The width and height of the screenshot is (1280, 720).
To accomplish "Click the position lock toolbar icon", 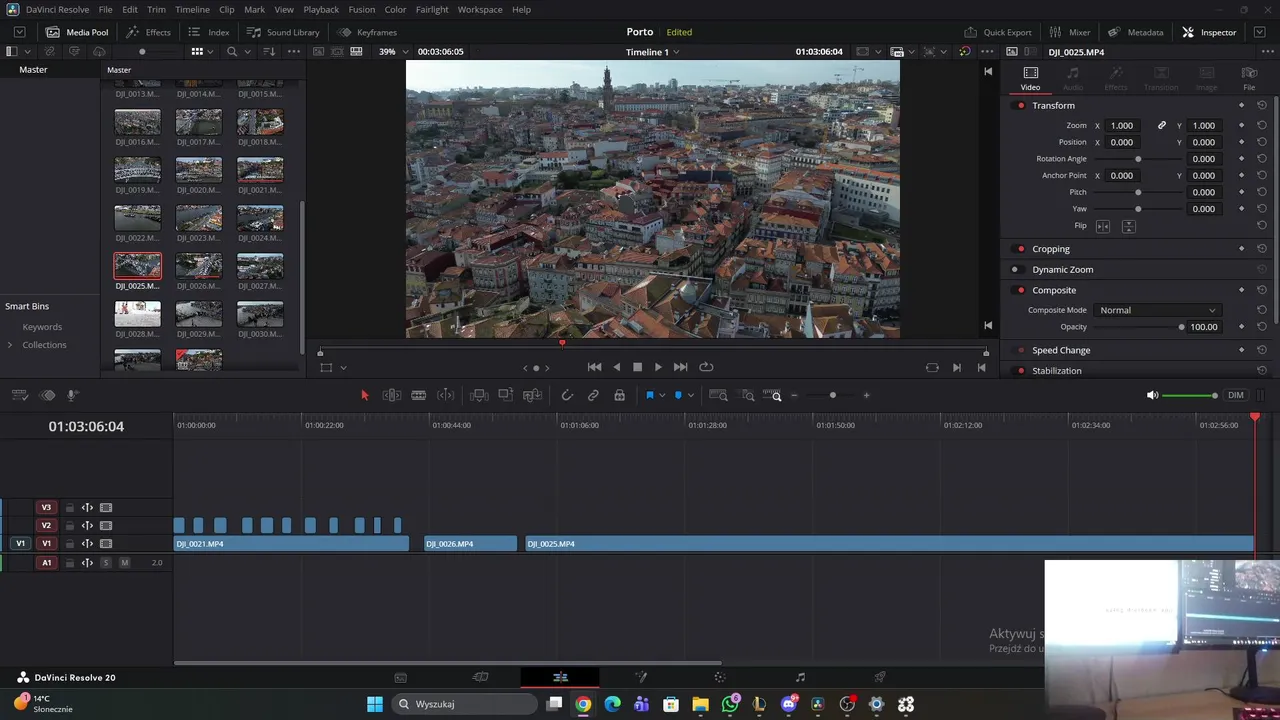I will click(619, 395).
